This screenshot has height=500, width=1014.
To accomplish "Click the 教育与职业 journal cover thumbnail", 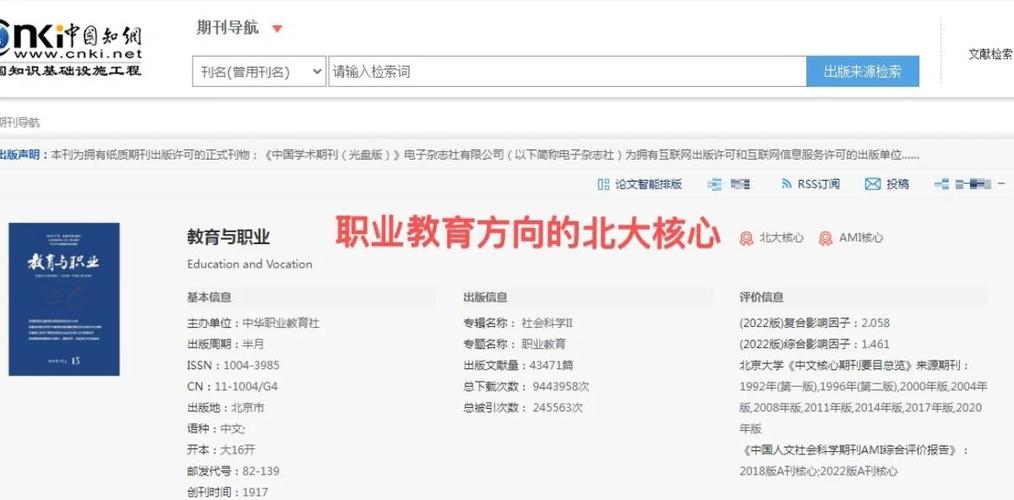I will click(64, 299).
